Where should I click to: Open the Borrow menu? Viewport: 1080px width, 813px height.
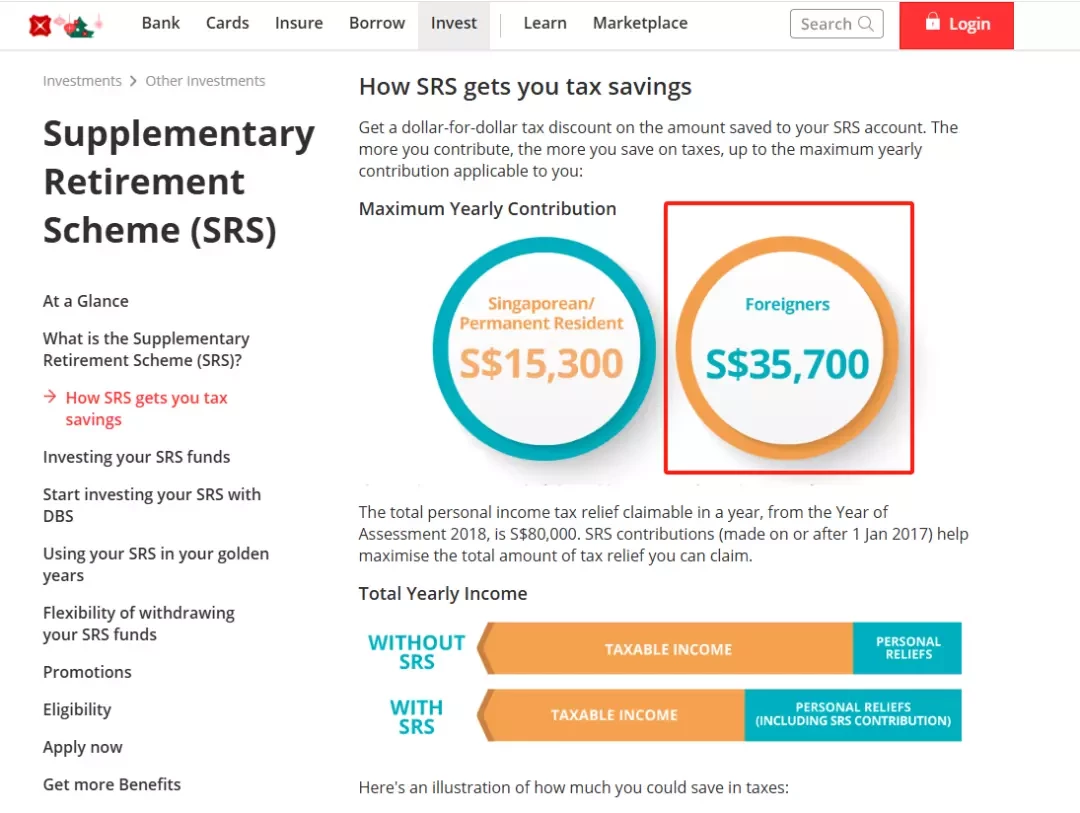click(x=377, y=23)
